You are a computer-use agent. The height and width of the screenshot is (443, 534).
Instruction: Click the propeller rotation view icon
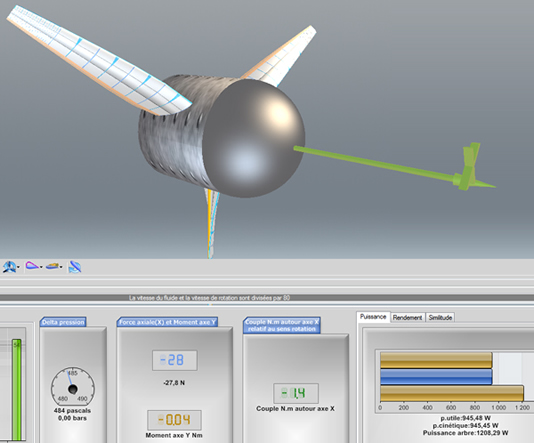click(9, 267)
